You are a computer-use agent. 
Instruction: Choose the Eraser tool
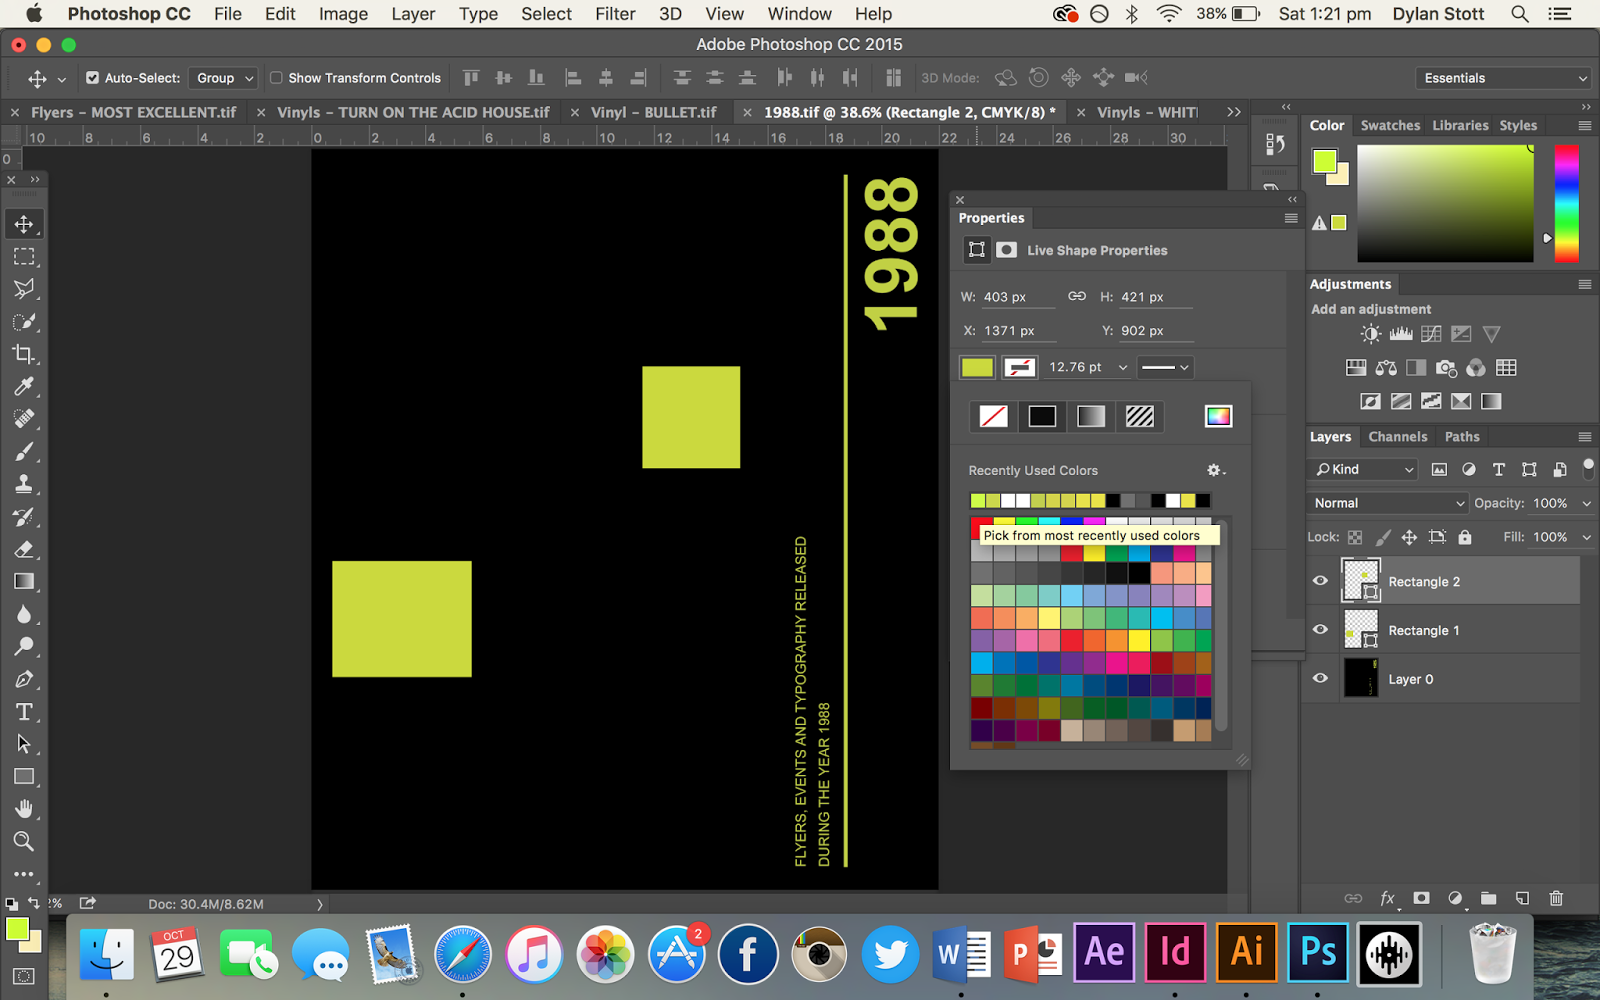click(x=24, y=549)
